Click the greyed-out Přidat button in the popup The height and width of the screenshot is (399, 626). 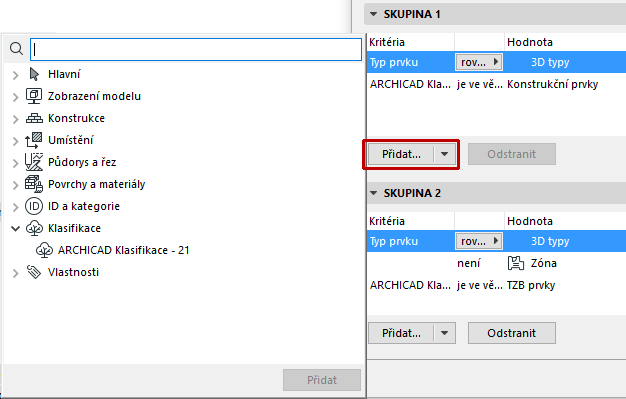(322, 380)
